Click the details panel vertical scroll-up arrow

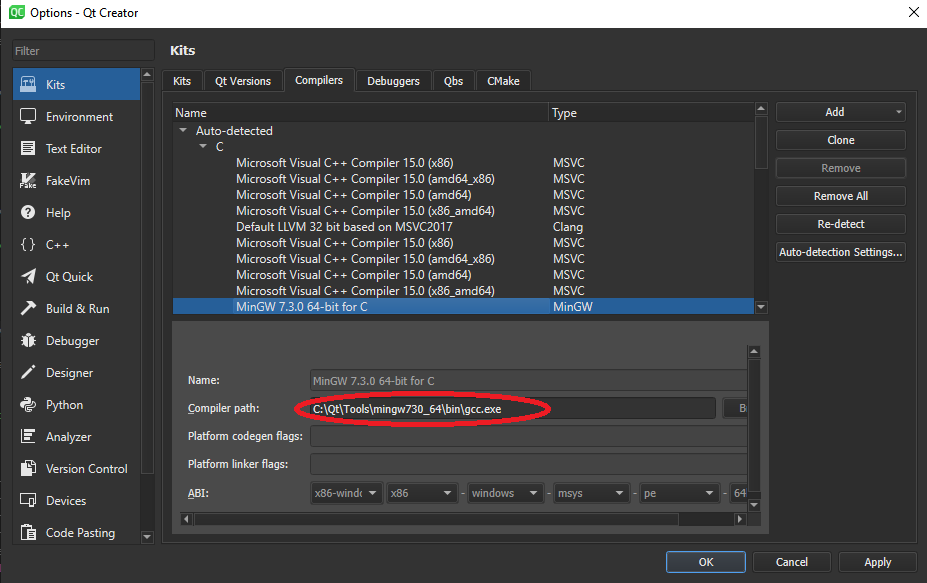tap(754, 351)
